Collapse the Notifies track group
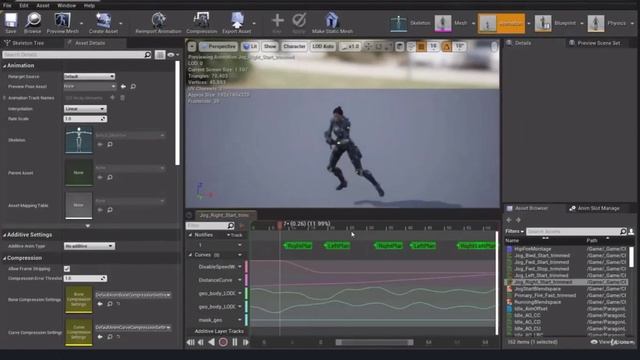640x360 pixels. coord(190,235)
